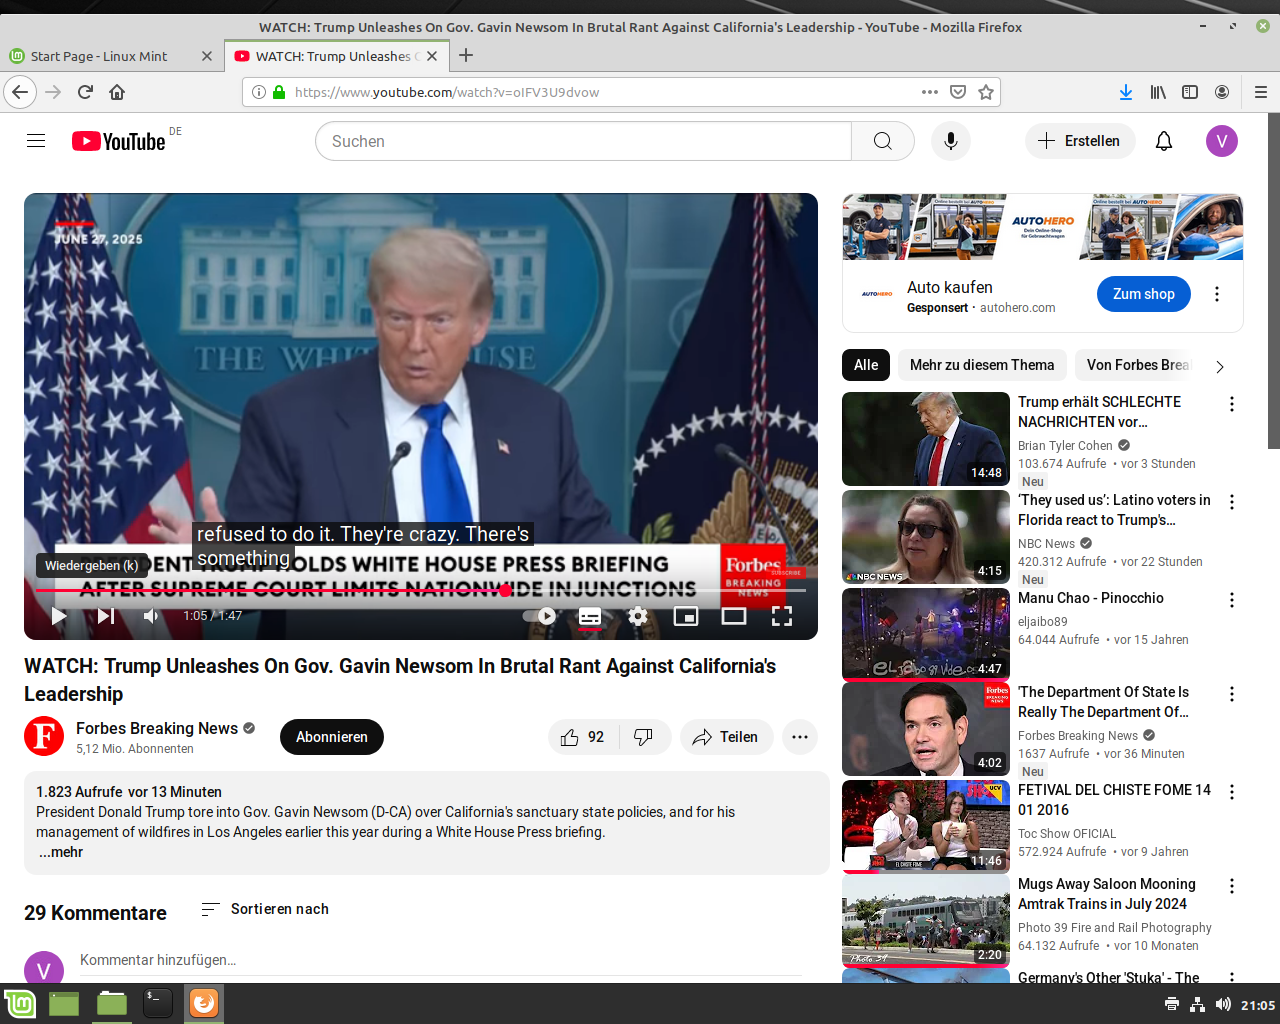This screenshot has width=1280, height=1024.
Task: Click the Kommentar hinzufügen field
Action: tap(441, 960)
